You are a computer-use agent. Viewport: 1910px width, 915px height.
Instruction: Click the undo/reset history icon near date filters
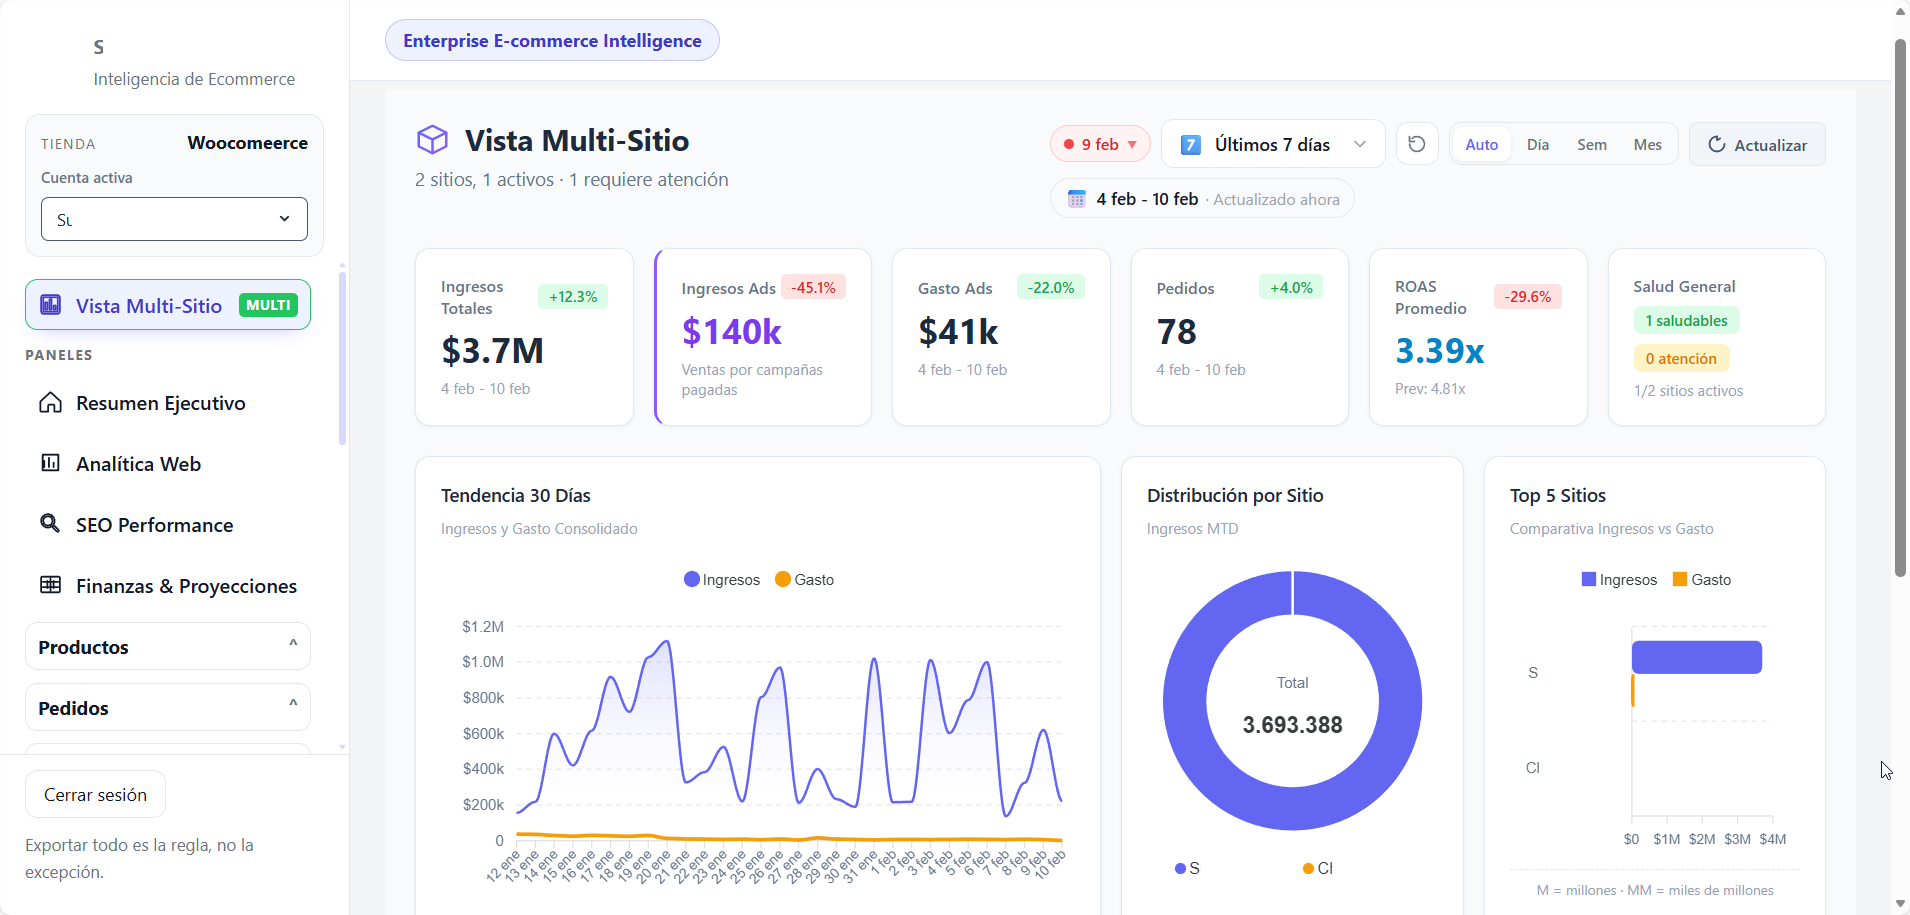click(1417, 144)
